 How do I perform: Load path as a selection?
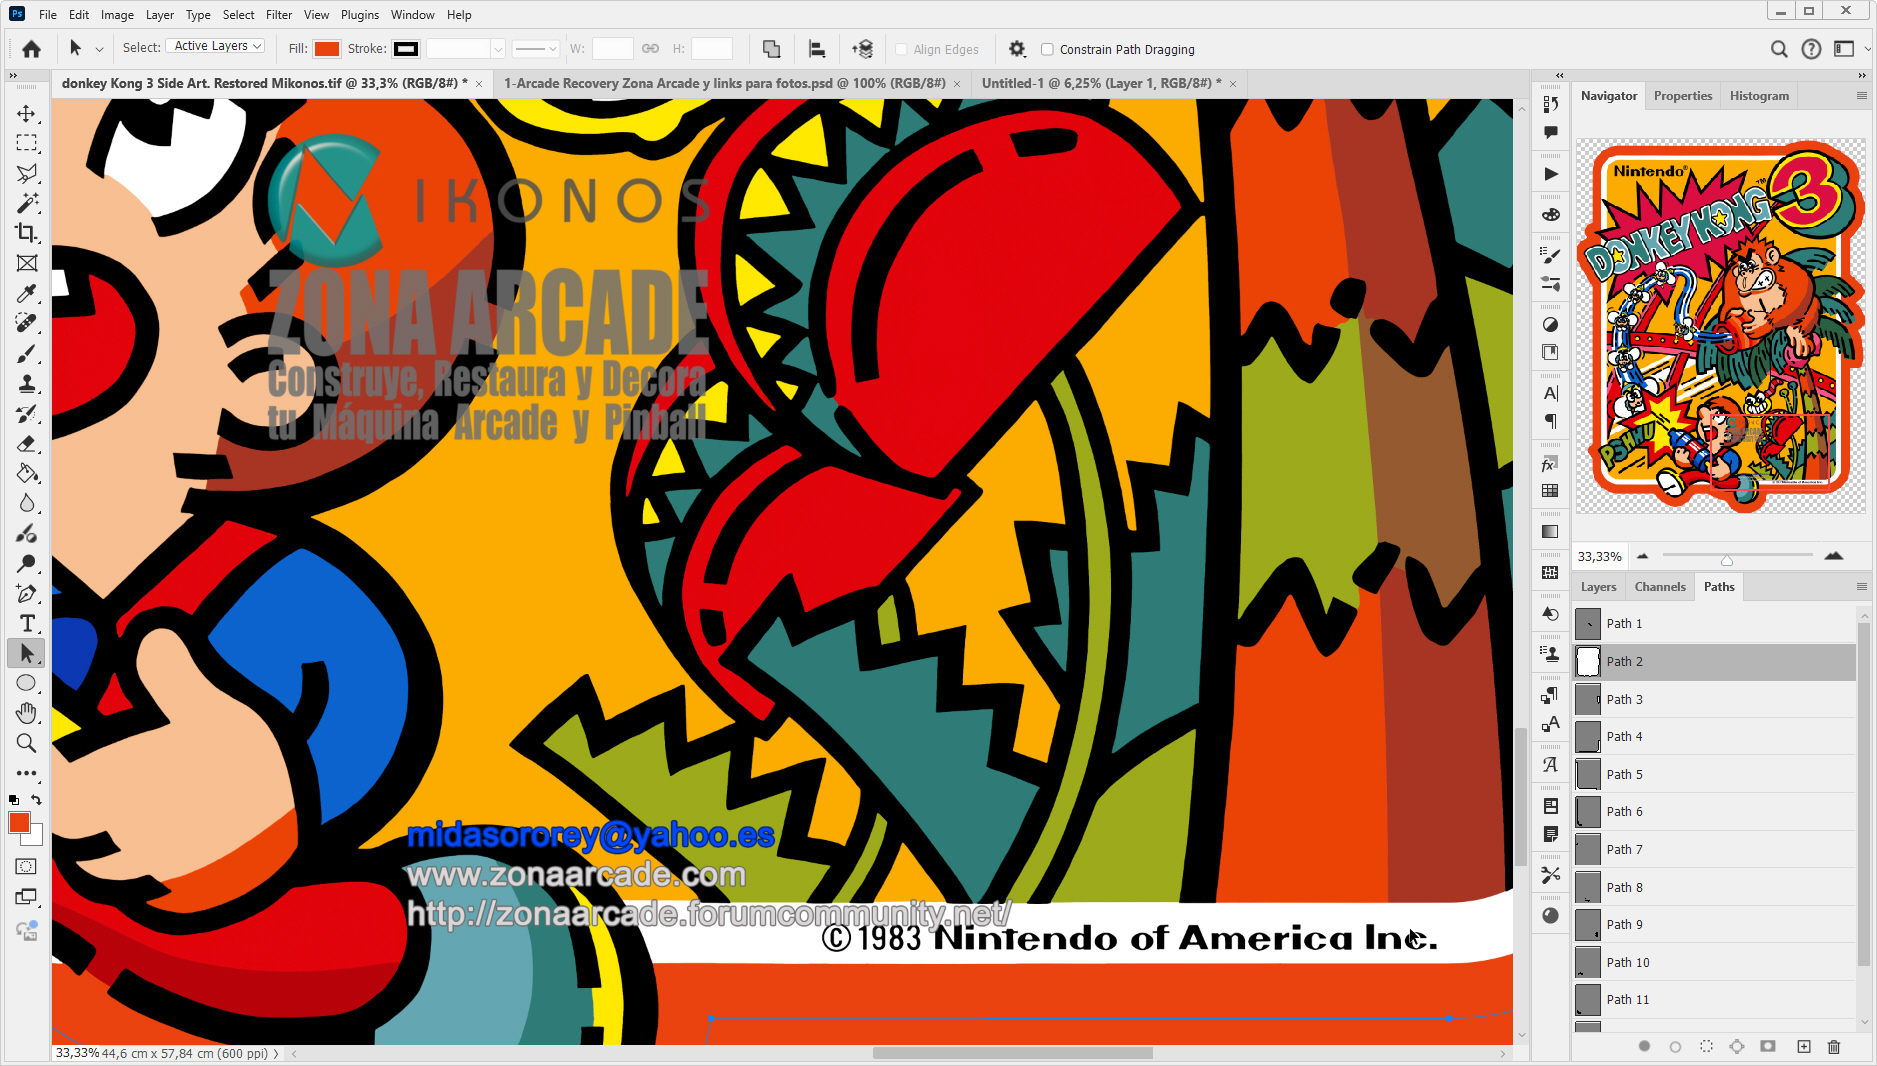(x=1706, y=1046)
